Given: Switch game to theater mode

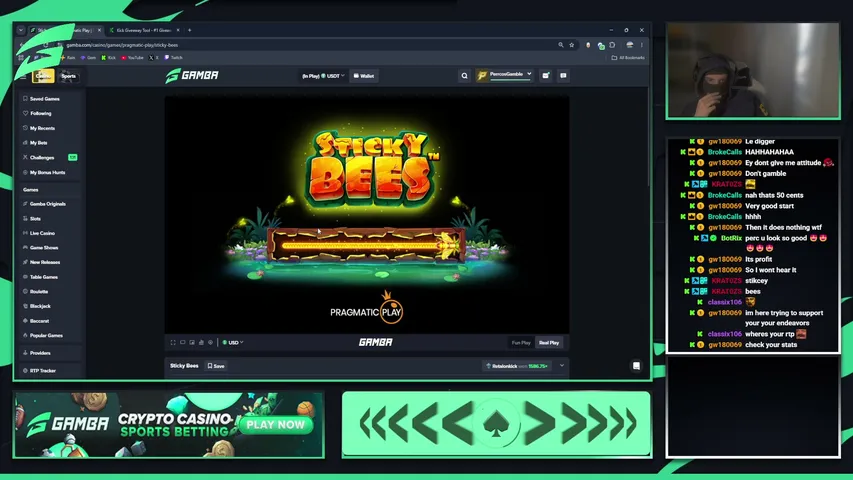Looking at the screenshot, I should point(183,342).
